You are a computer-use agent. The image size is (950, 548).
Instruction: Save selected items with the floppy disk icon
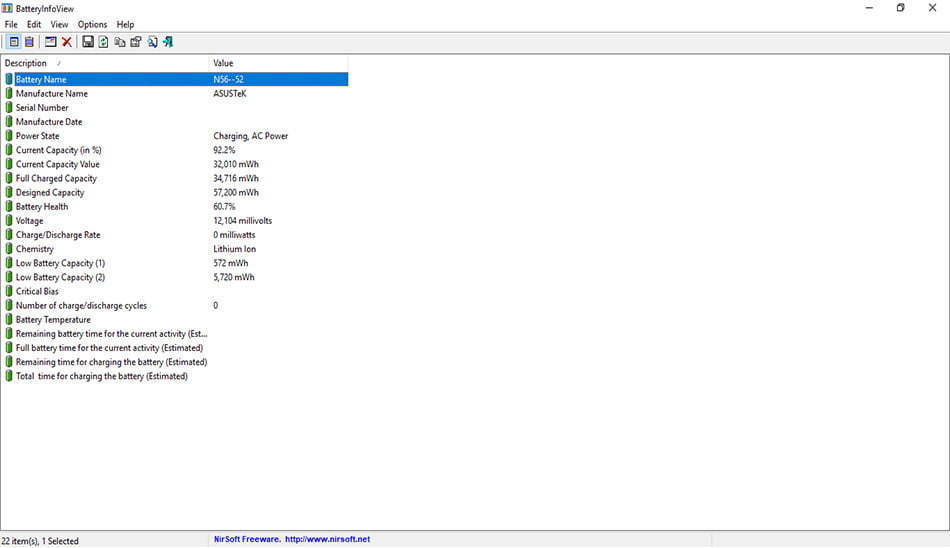[88, 42]
